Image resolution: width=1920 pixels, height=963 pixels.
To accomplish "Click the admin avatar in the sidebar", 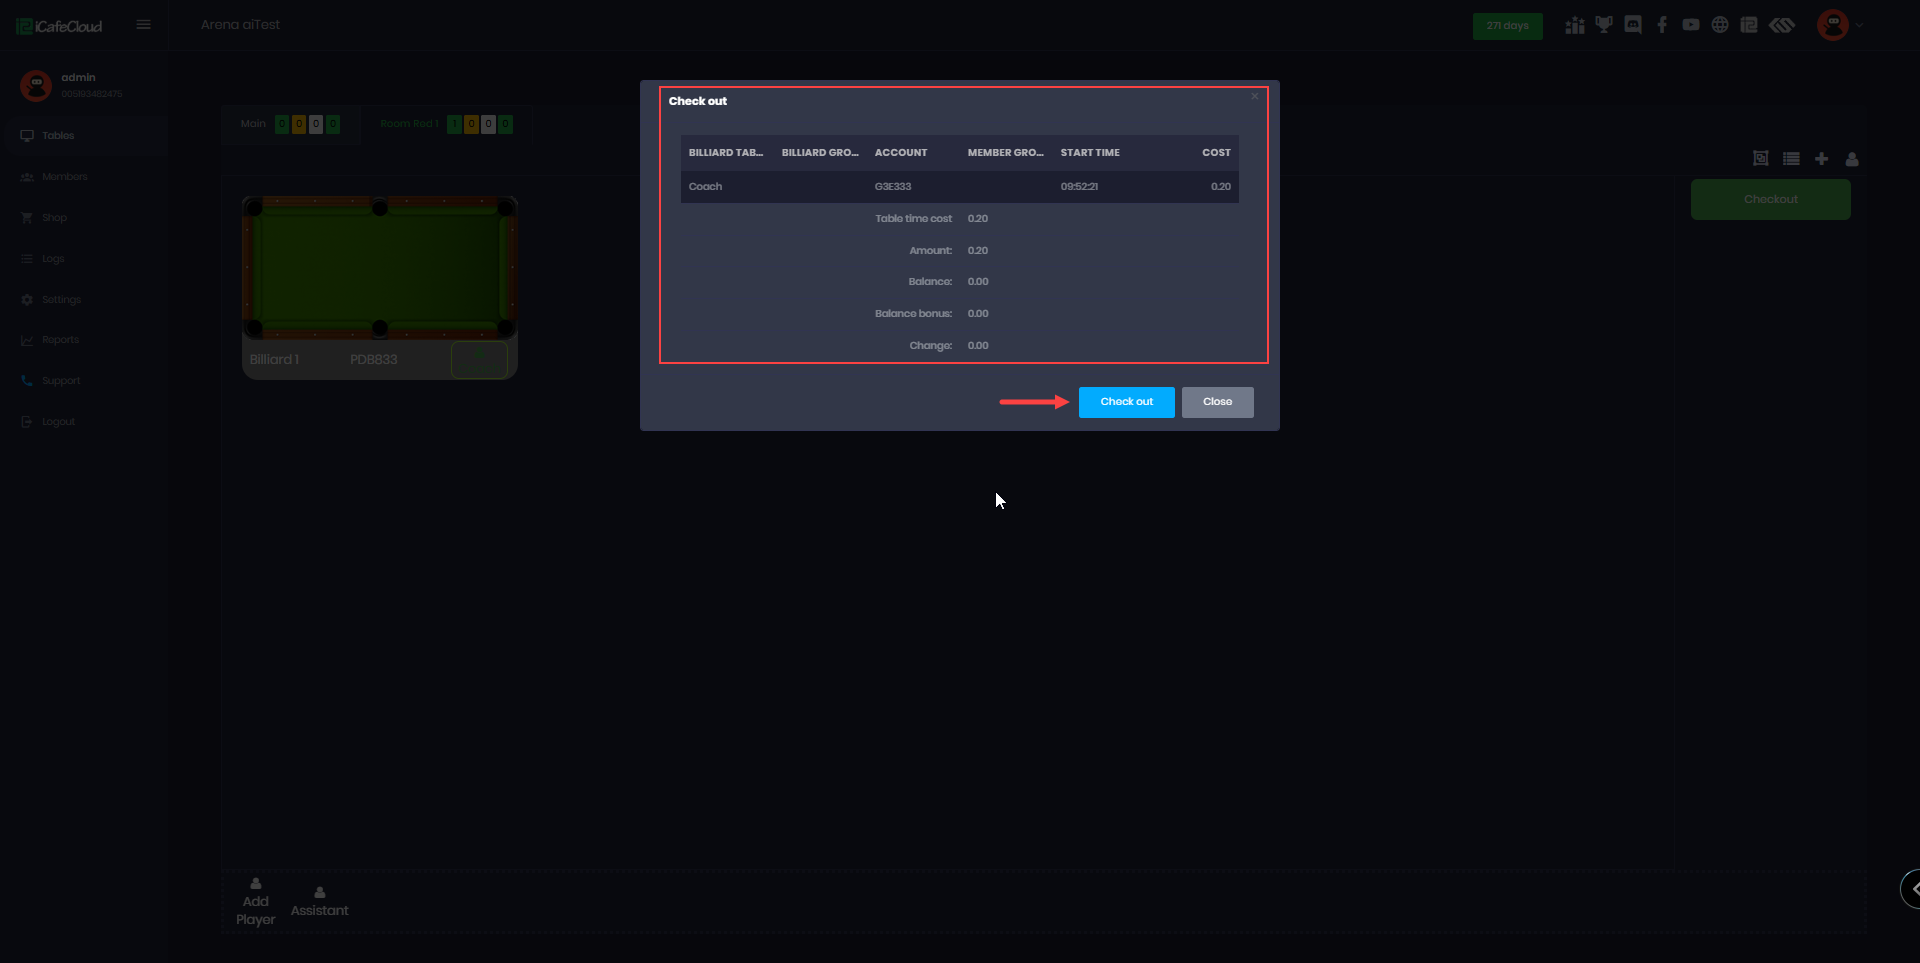I will pyautogui.click(x=36, y=85).
